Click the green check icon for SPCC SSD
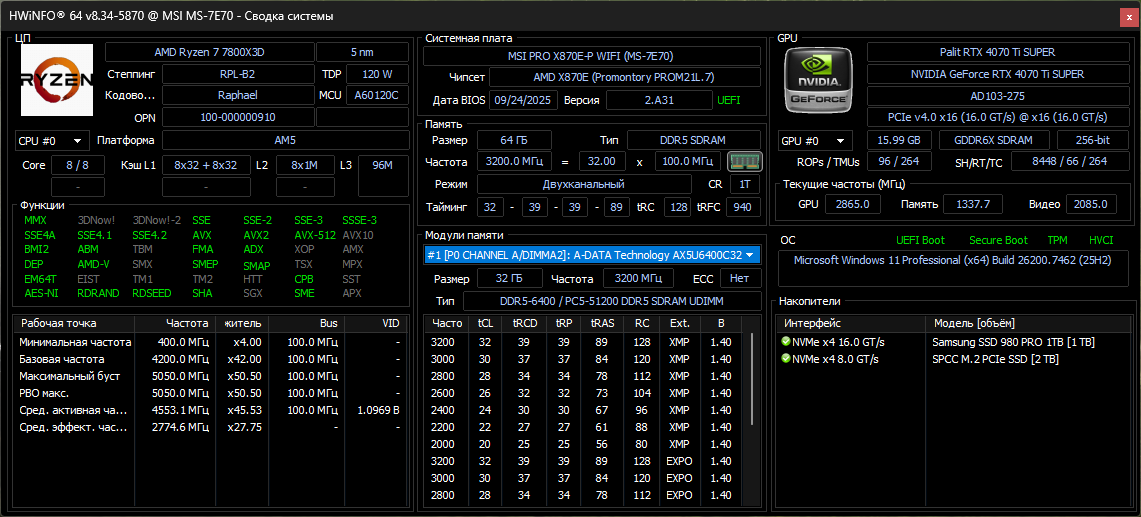This screenshot has height=517, width=1141. [785, 359]
